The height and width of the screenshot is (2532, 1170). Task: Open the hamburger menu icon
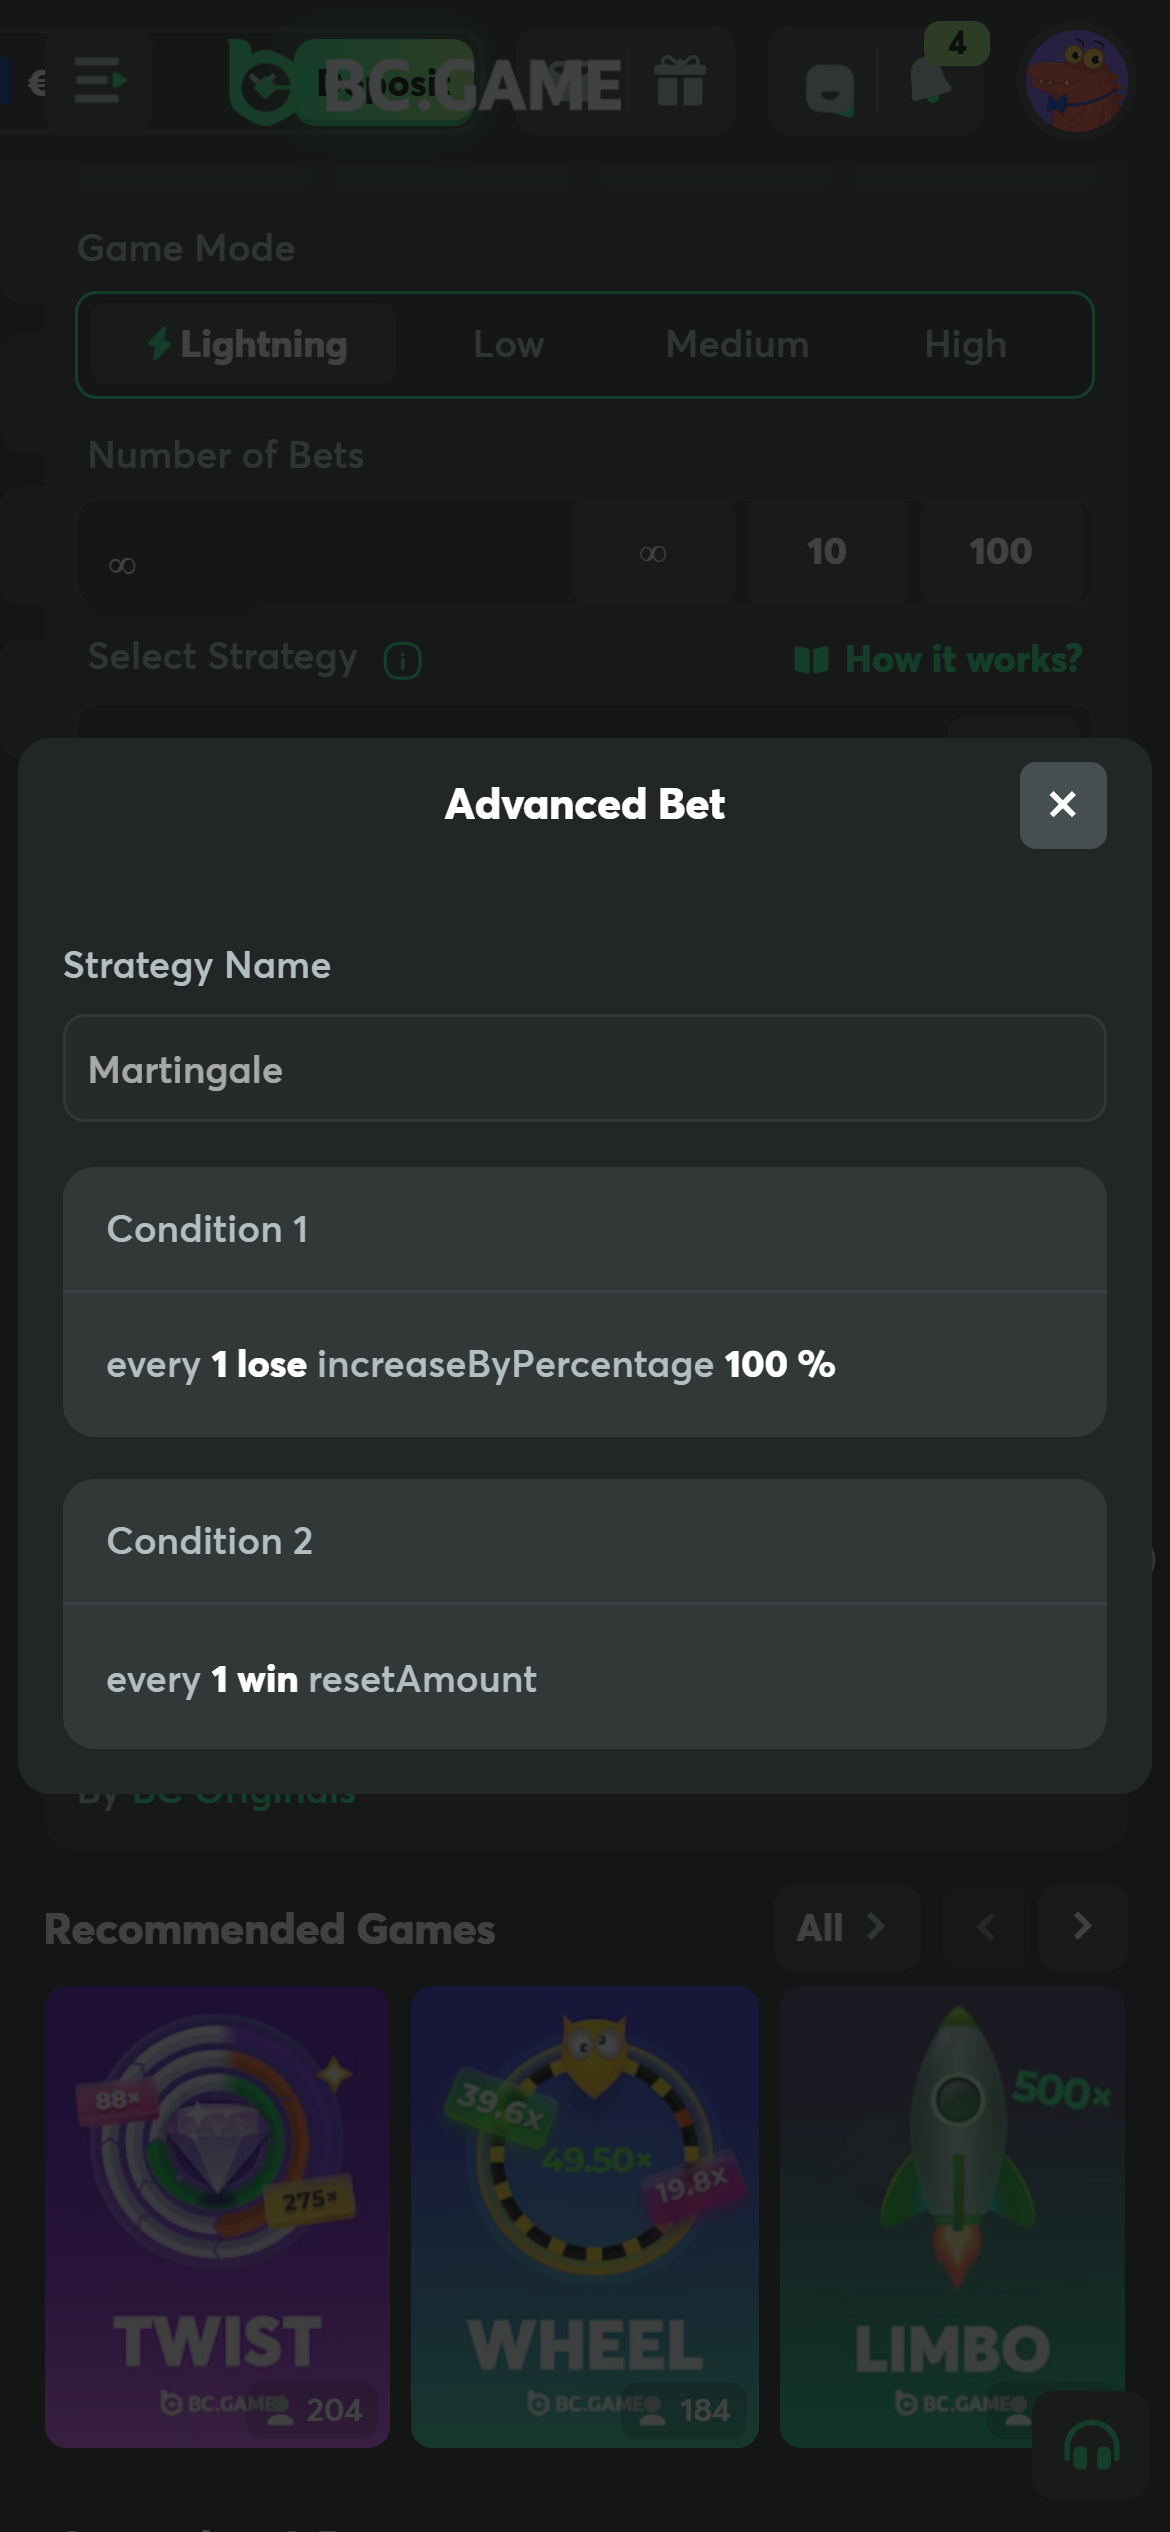[99, 81]
